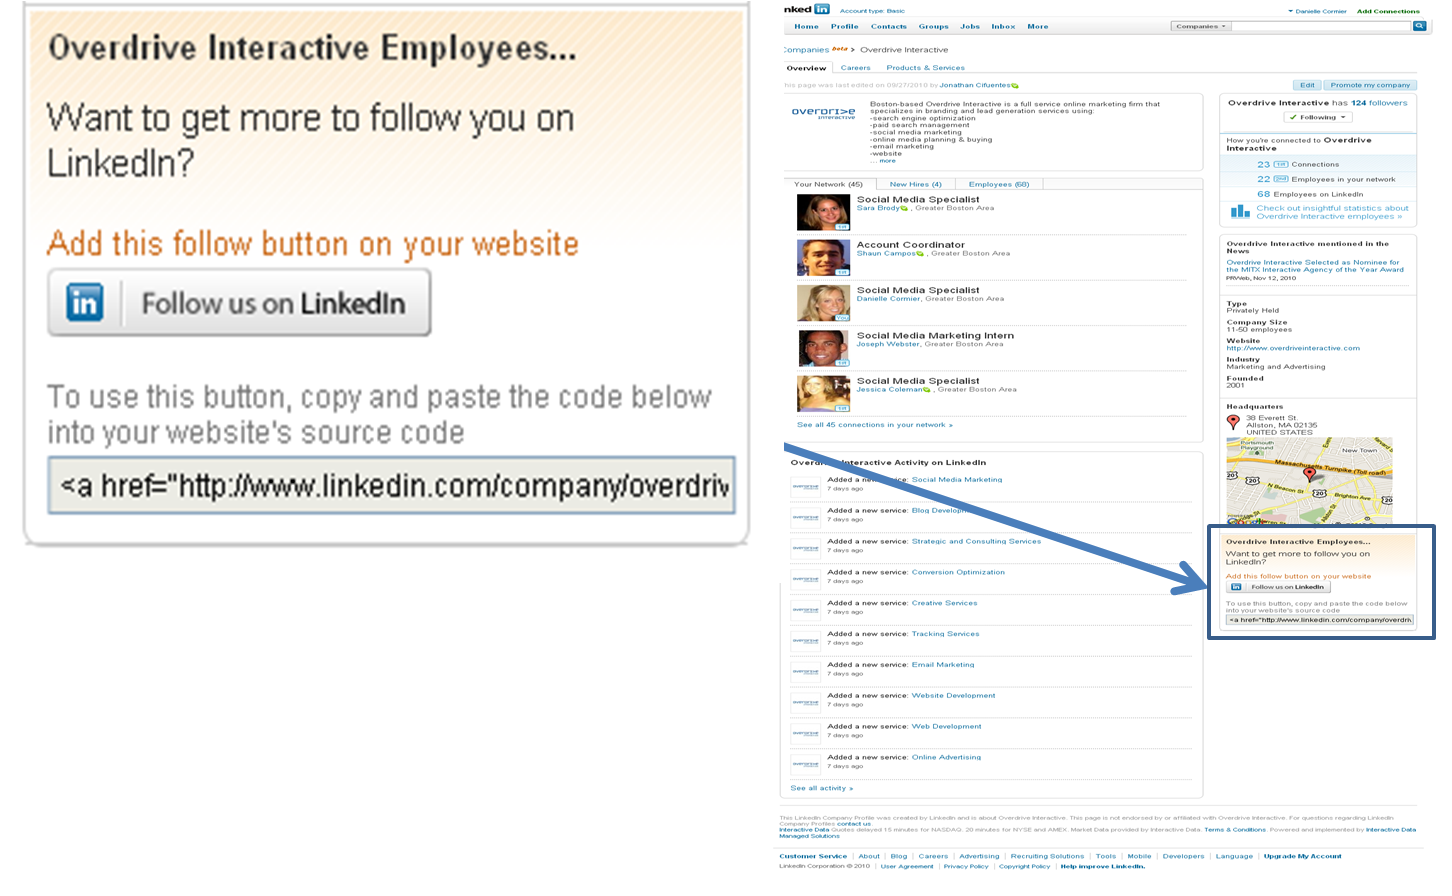Click Privacy Policy footer link
The width and height of the screenshot is (1452, 896).
965,866
